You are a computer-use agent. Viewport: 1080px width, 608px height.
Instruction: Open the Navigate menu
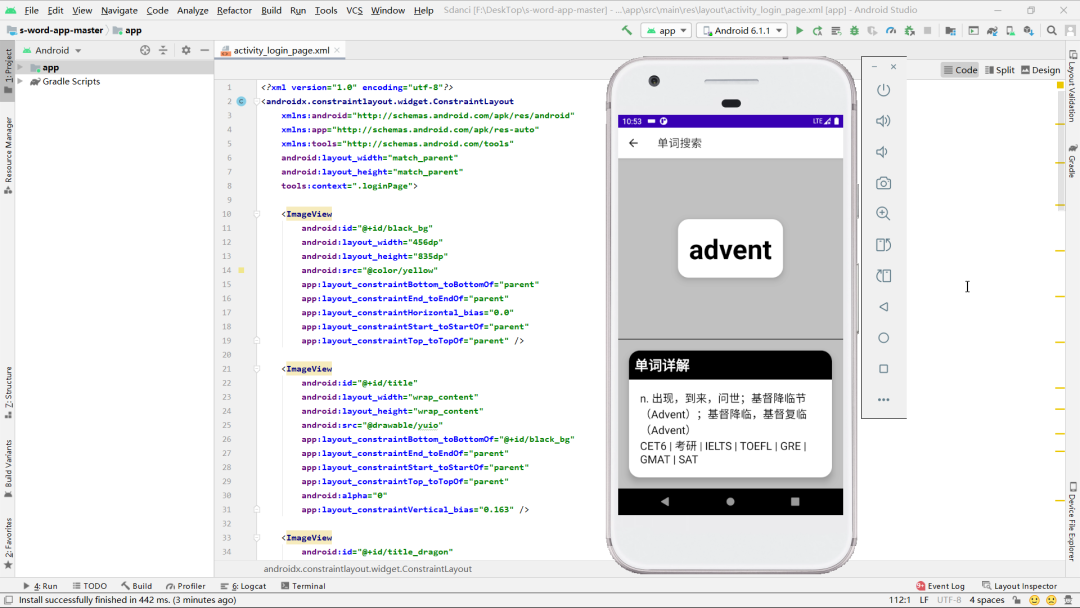[x=119, y=10]
